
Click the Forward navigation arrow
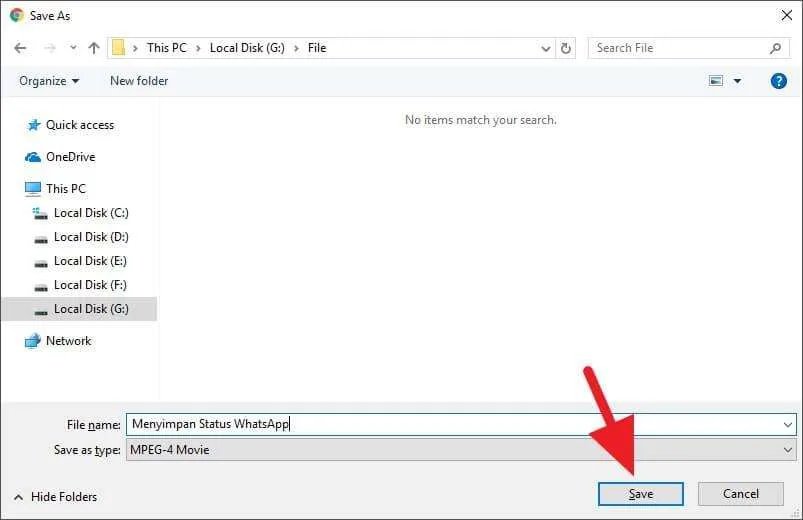tap(50, 48)
